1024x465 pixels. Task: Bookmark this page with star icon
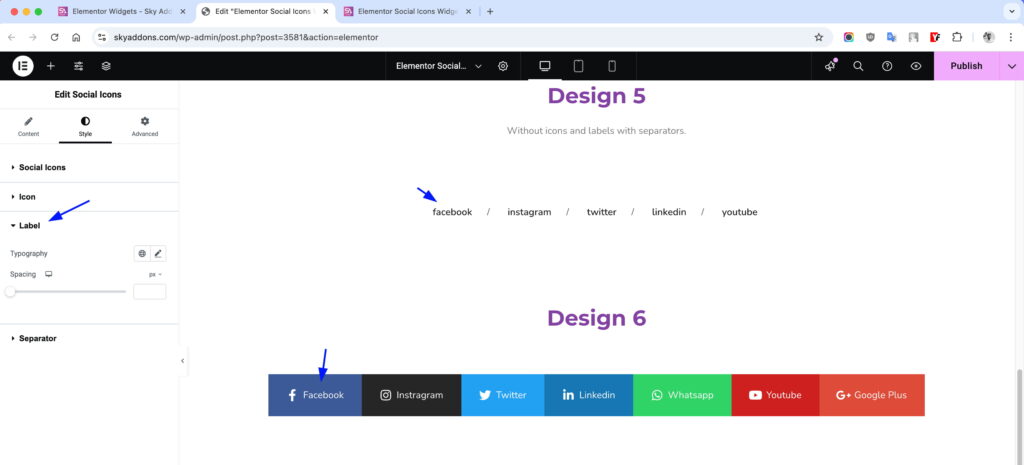point(818,37)
